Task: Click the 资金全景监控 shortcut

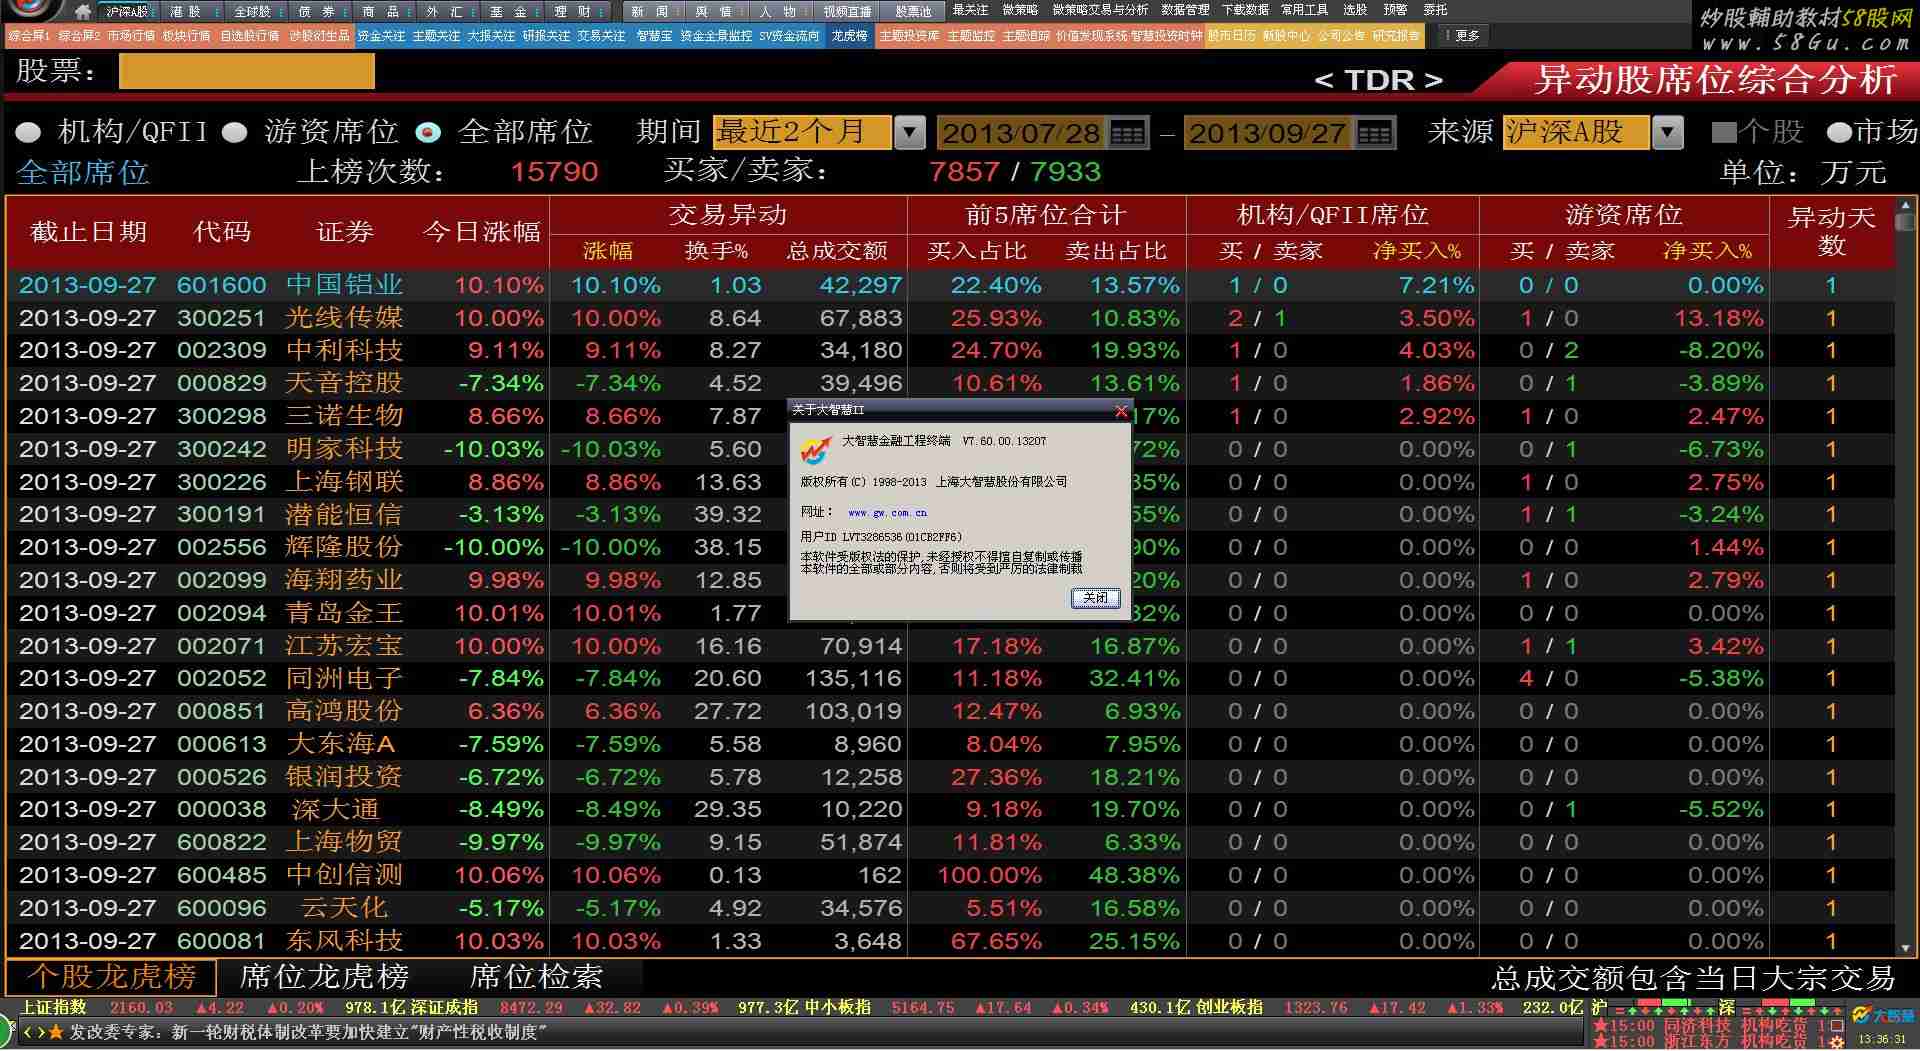Action: [716, 36]
